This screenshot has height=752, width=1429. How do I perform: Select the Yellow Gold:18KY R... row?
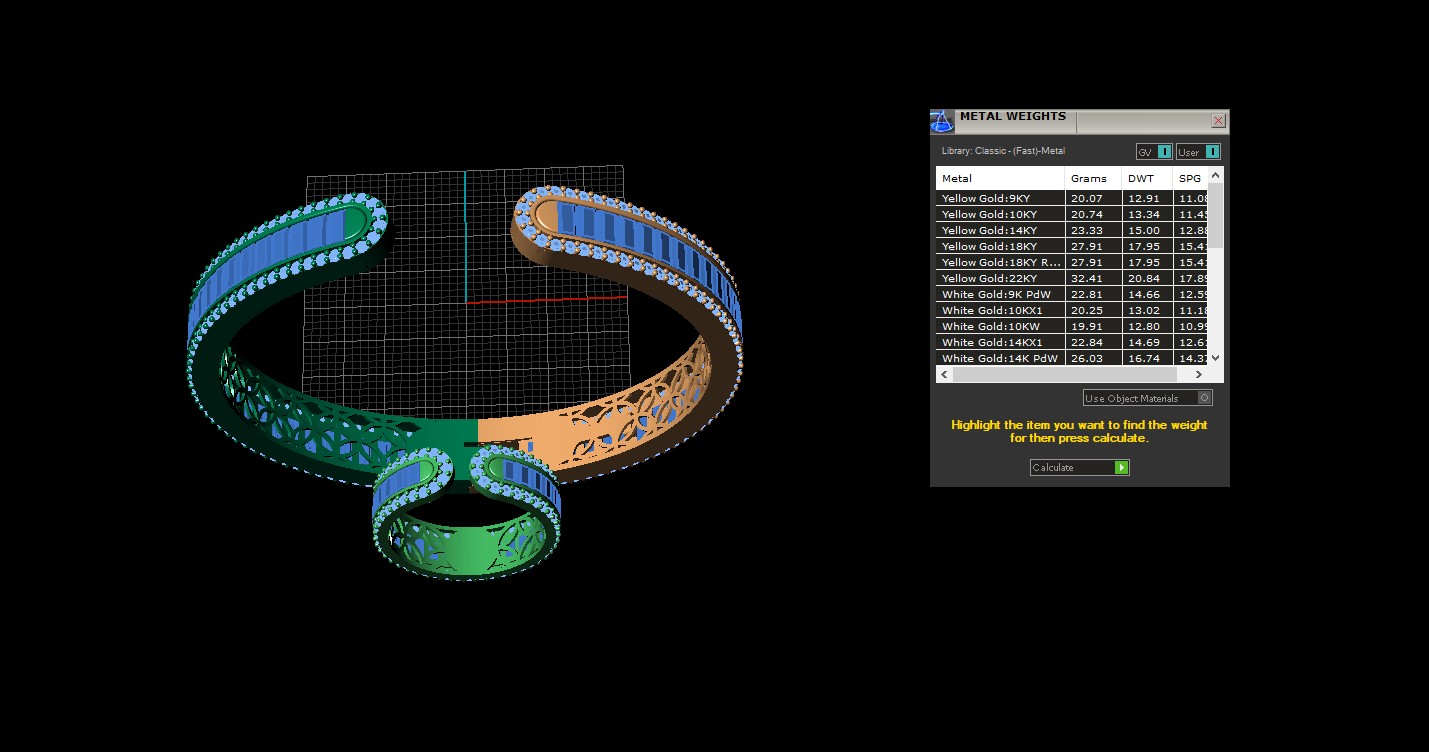tap(1072, 262)
